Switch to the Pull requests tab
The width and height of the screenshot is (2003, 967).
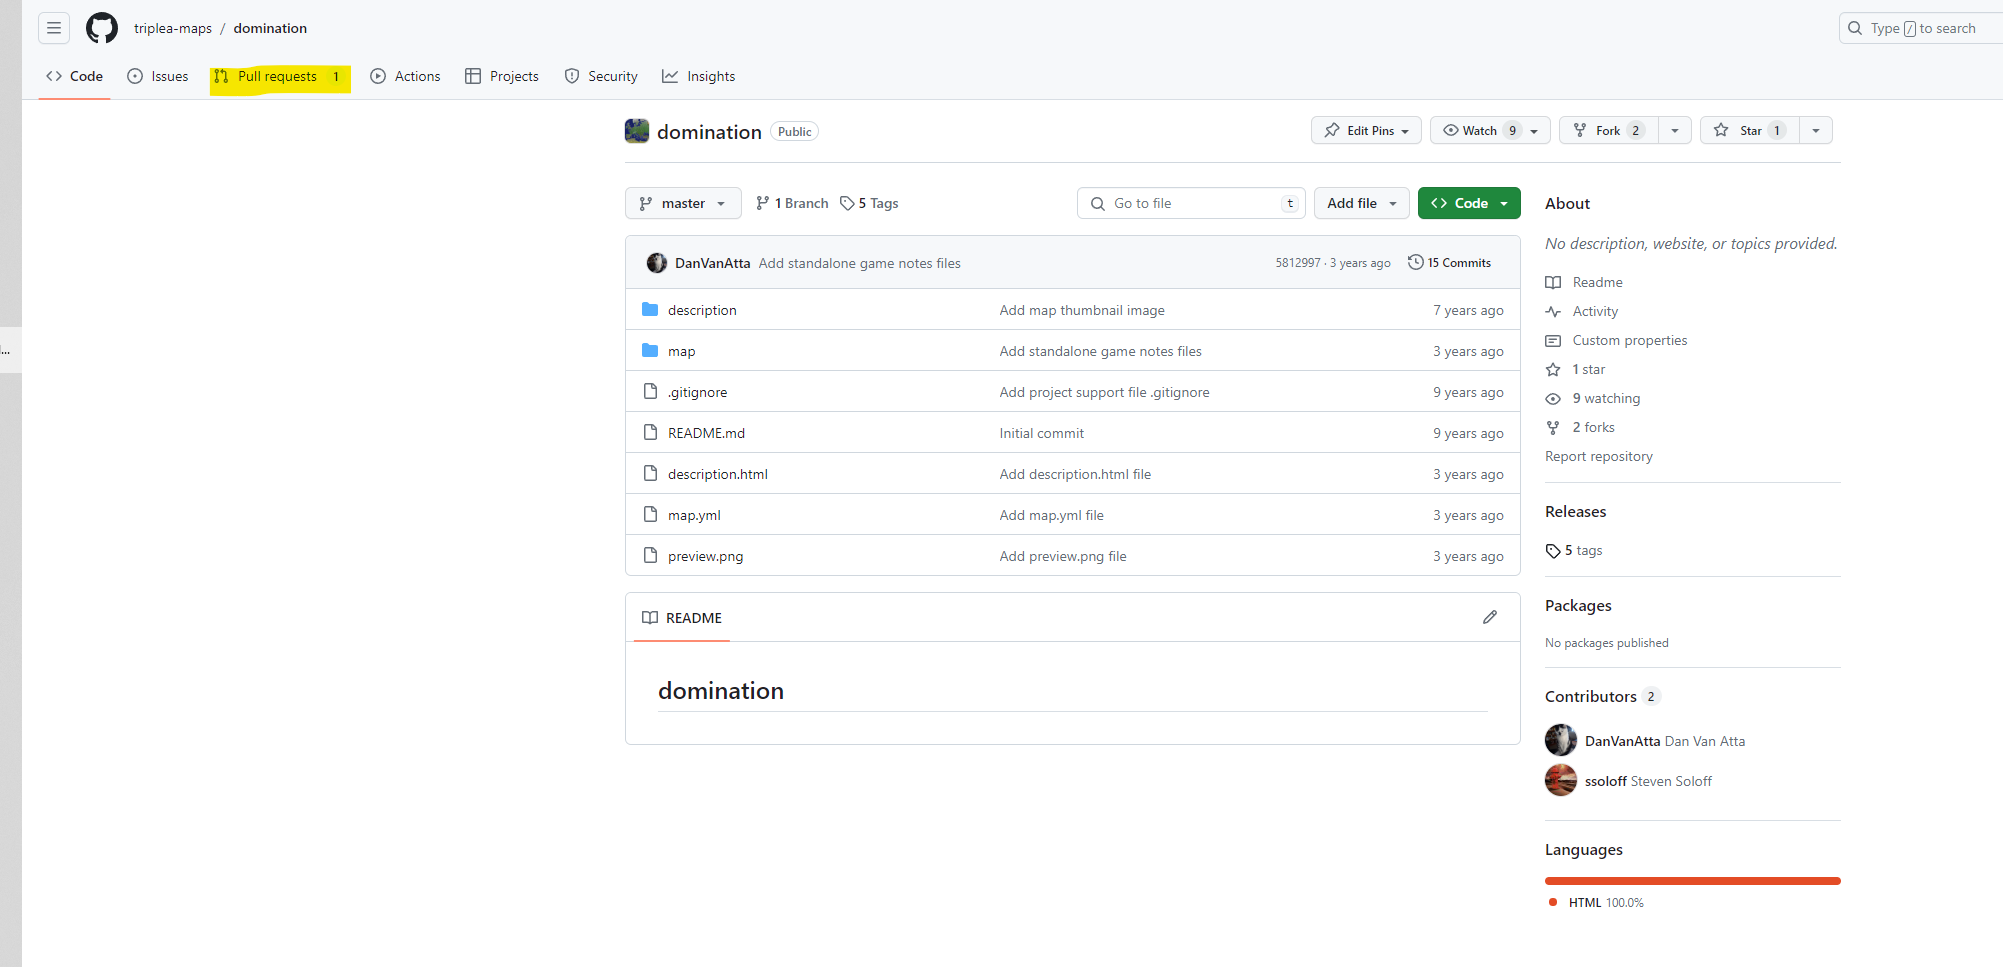tap(278, 76)
